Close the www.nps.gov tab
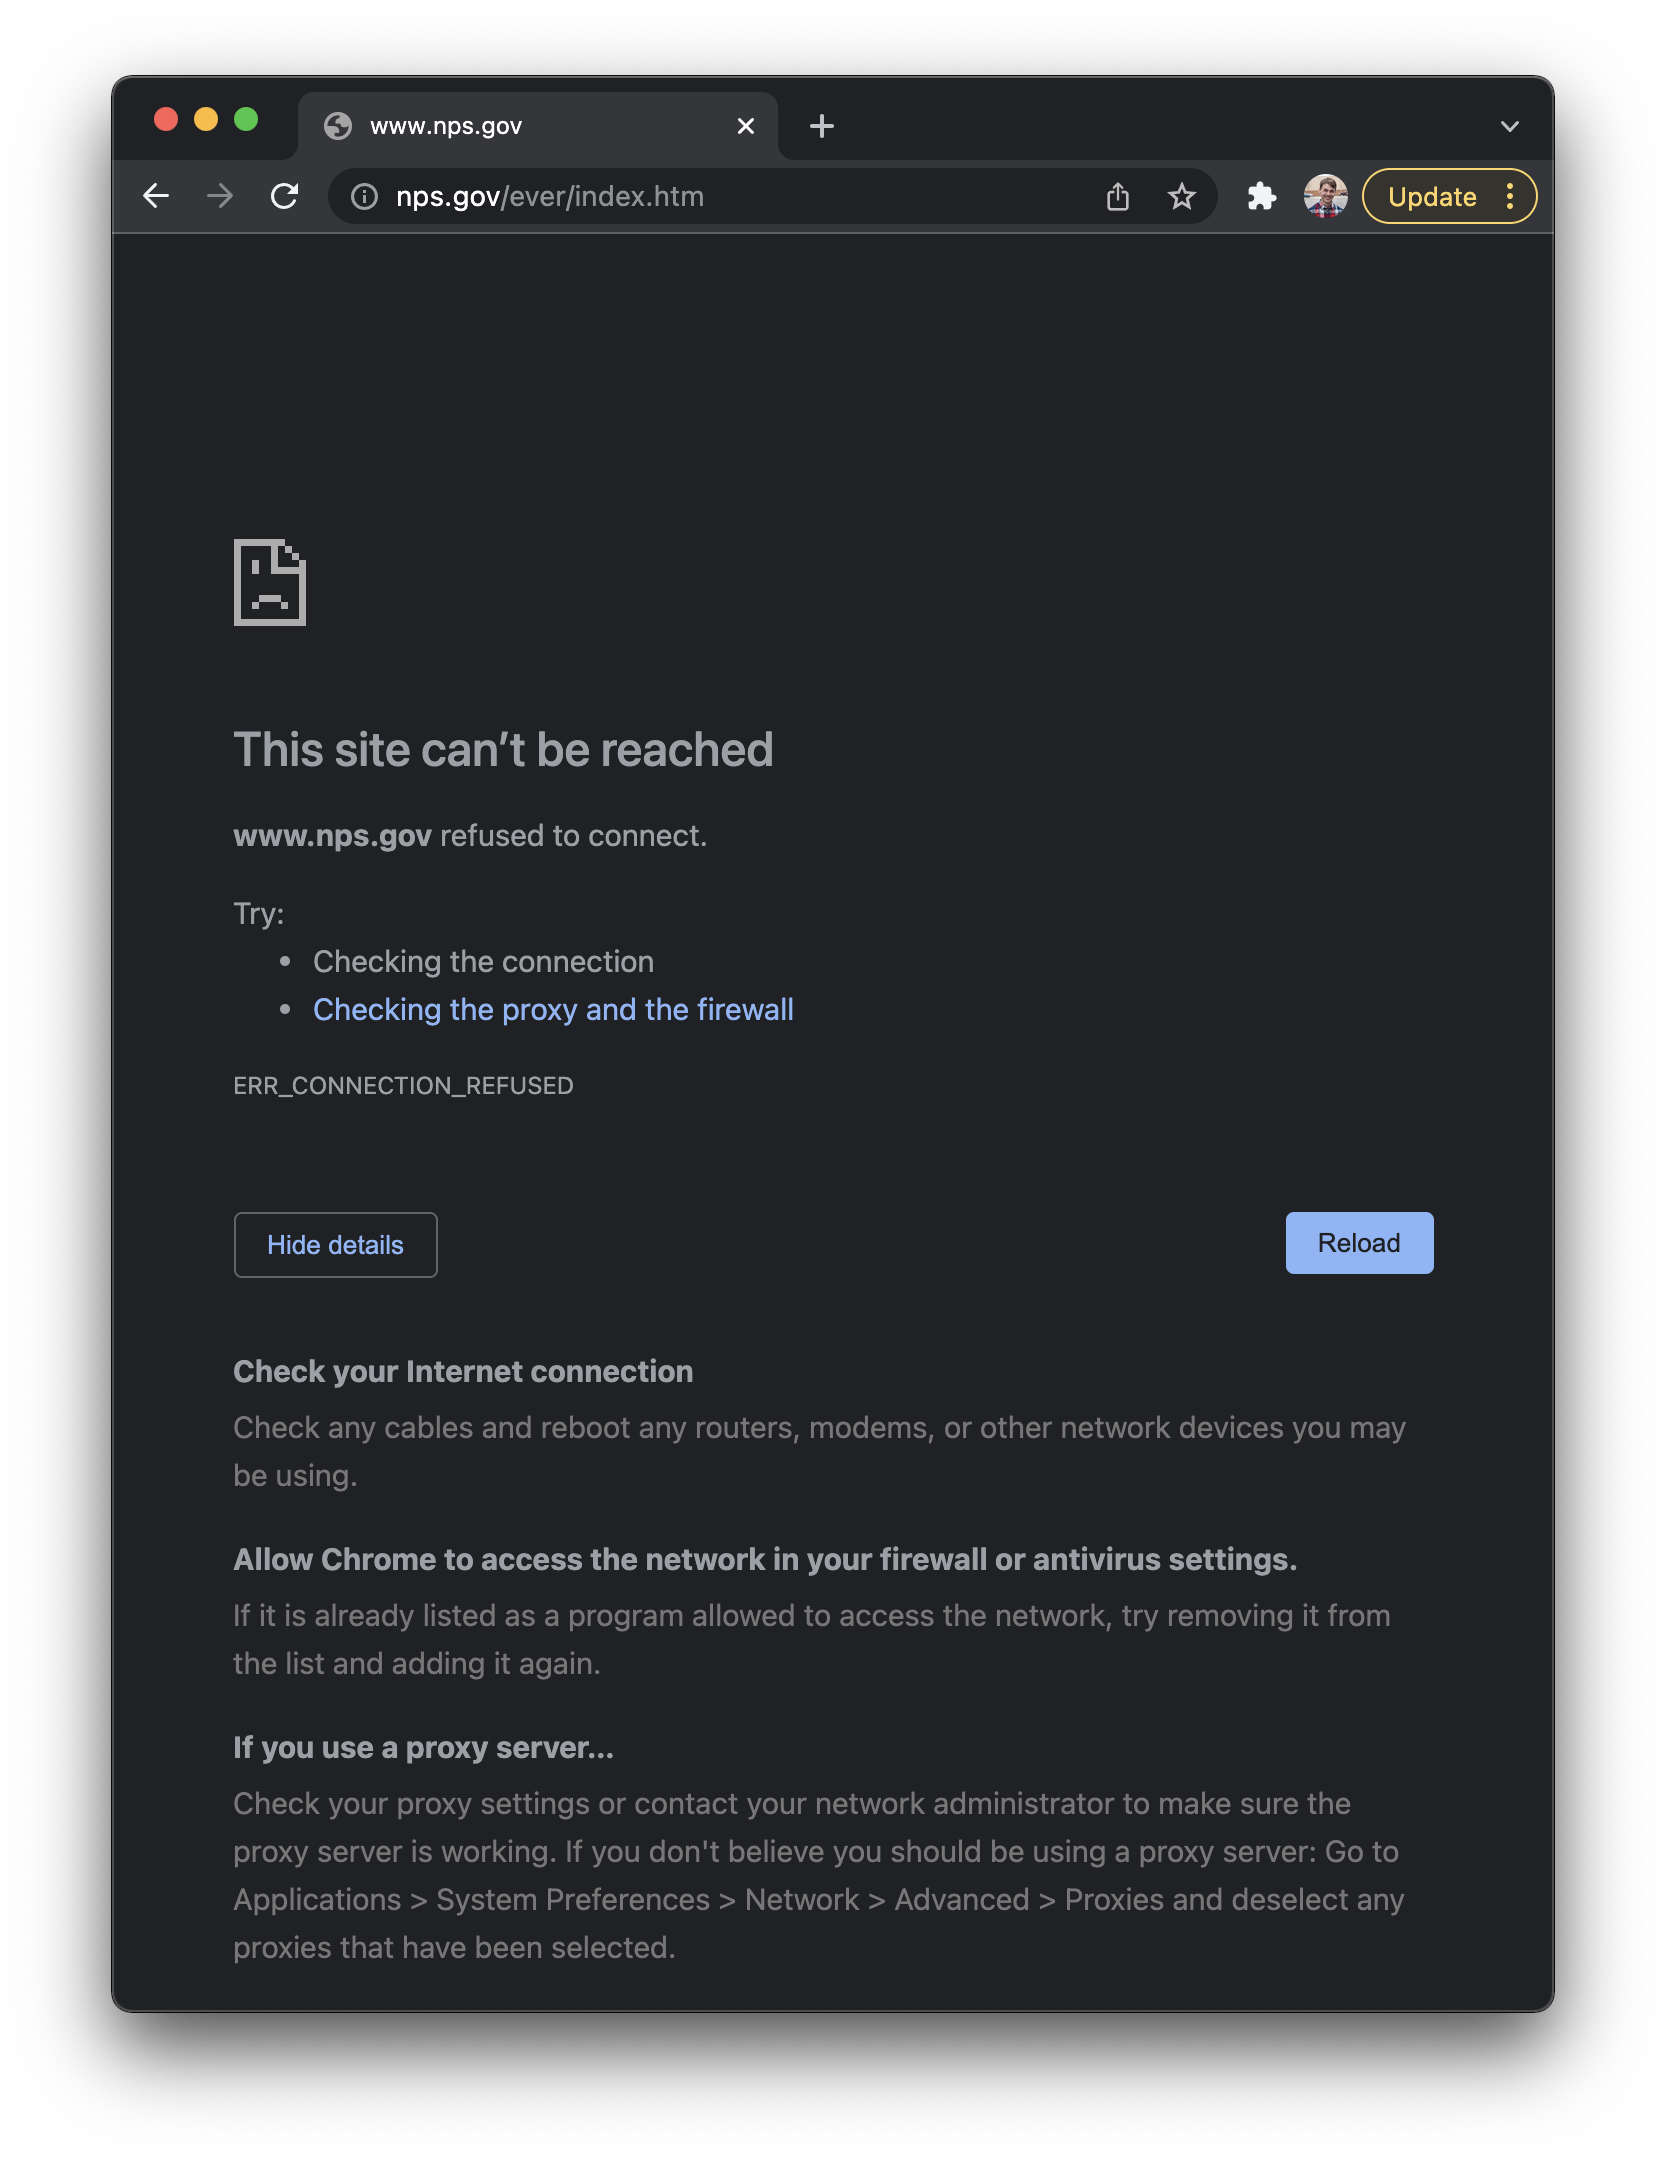Image resolution: width=1666 pixels, height=2160 pixels. tap(746, 125)
